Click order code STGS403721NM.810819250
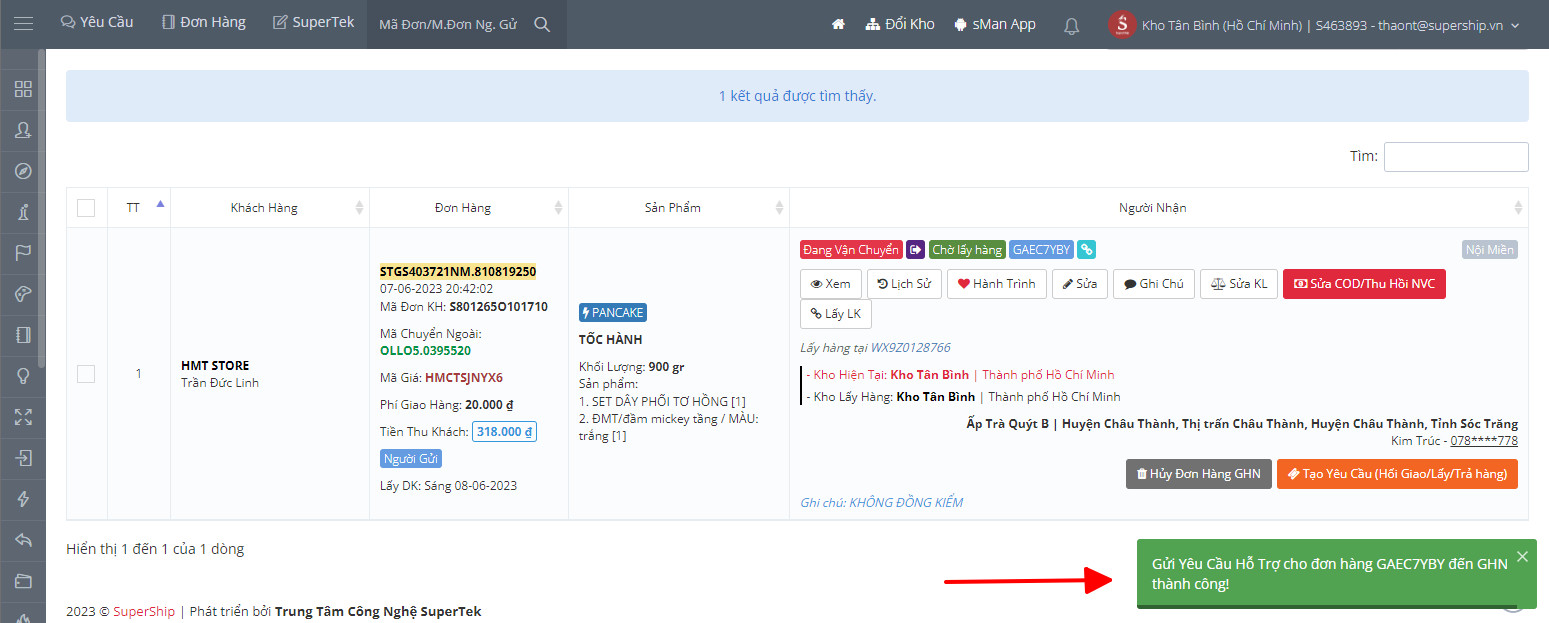 click(x=458, y=271)
